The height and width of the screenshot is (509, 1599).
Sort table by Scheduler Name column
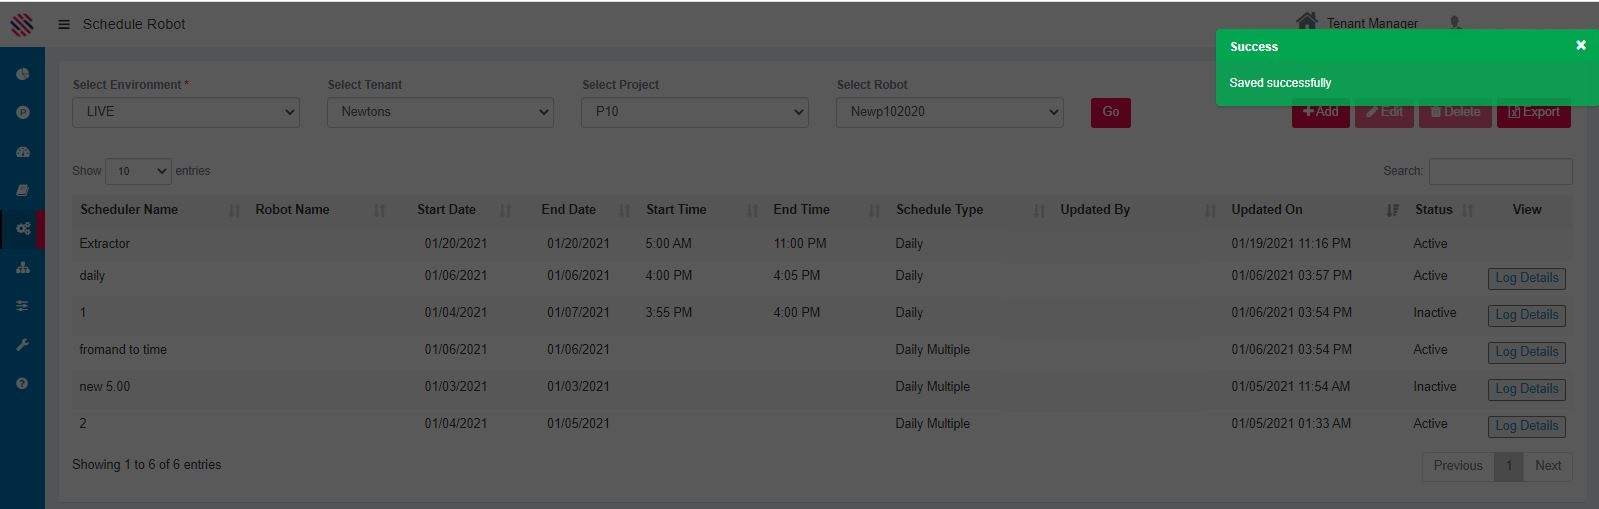click(x=129, y=210)
